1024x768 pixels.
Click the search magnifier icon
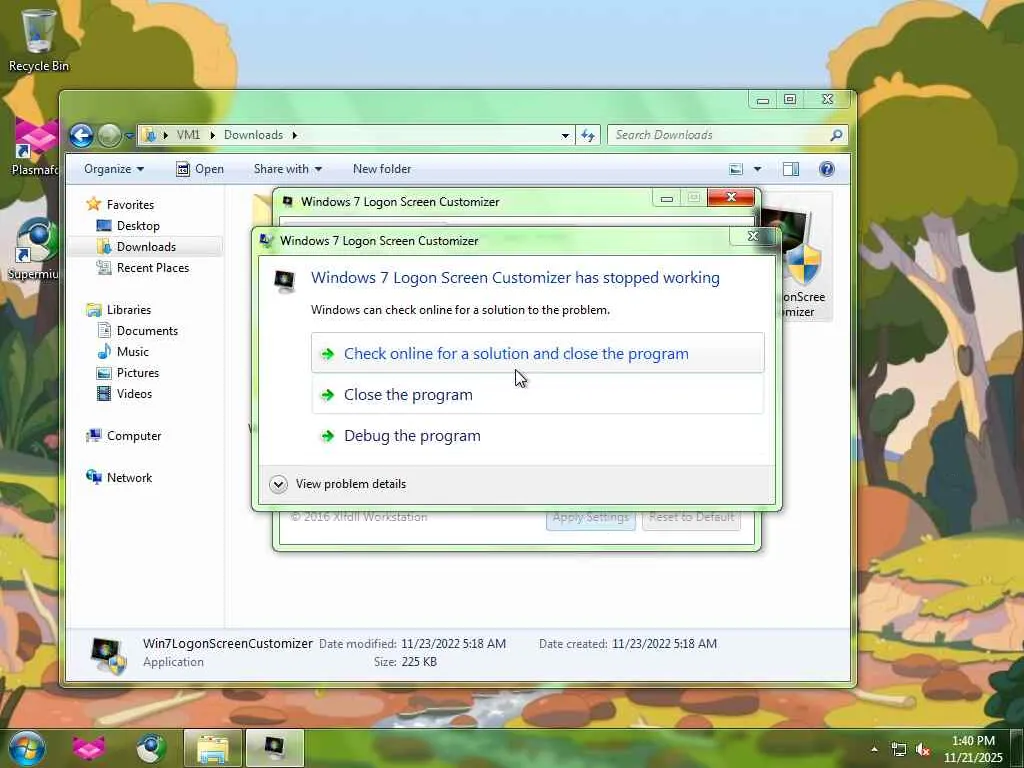click(836, 135)
